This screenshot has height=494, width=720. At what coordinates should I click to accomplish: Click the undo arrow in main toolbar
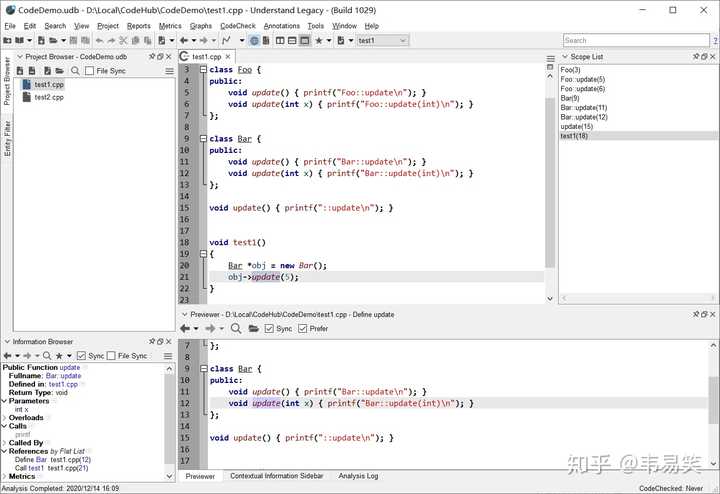pos(99,40)
